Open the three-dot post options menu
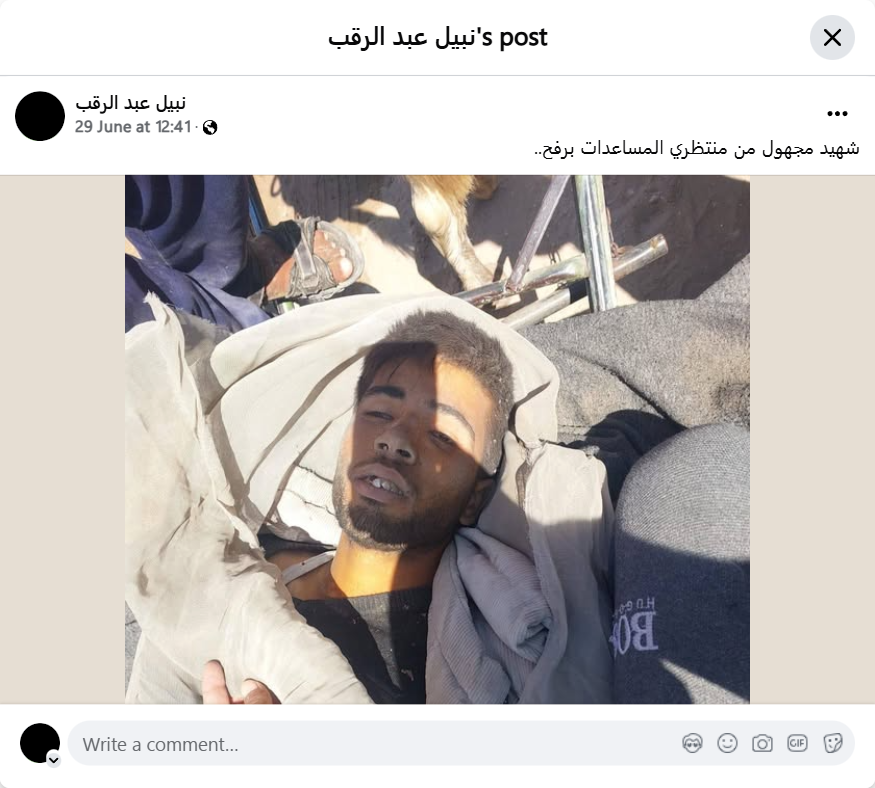Screen dimensions: 875x788 pos(837,114)
